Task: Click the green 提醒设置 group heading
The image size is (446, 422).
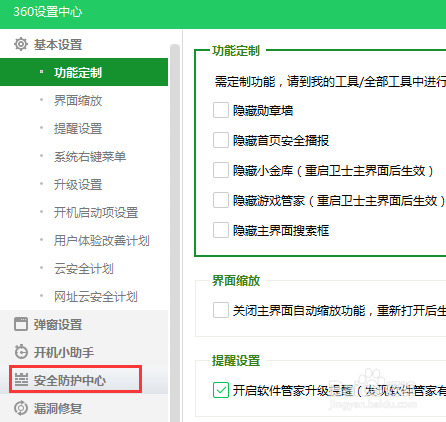Action: 236,360
